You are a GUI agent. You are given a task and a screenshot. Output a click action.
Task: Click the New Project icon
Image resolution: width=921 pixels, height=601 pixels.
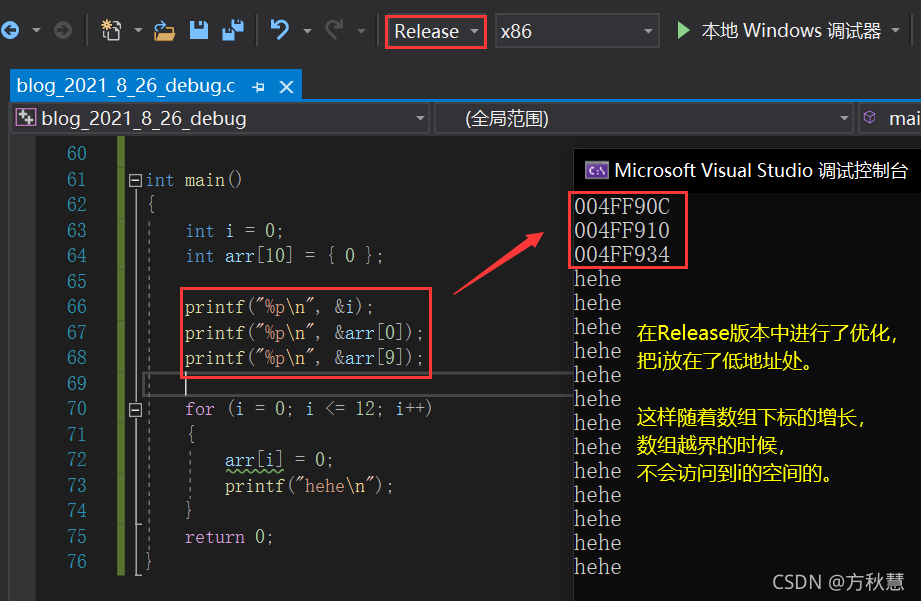110,30
